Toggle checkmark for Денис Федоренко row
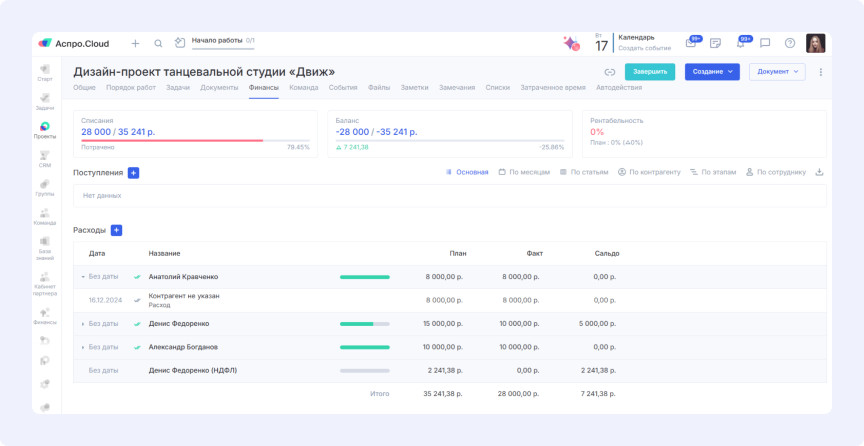 coord(137,323)
